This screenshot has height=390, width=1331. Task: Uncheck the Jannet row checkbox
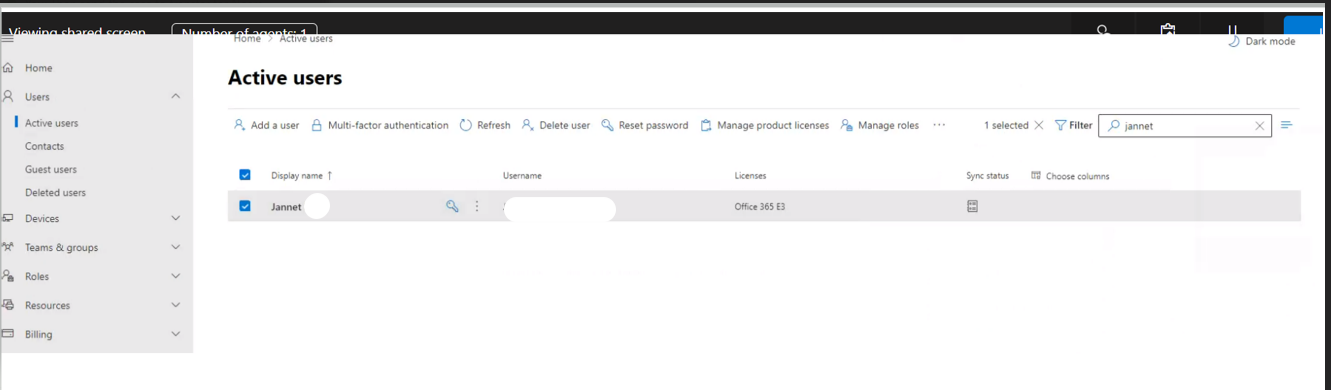pos(245,206)
